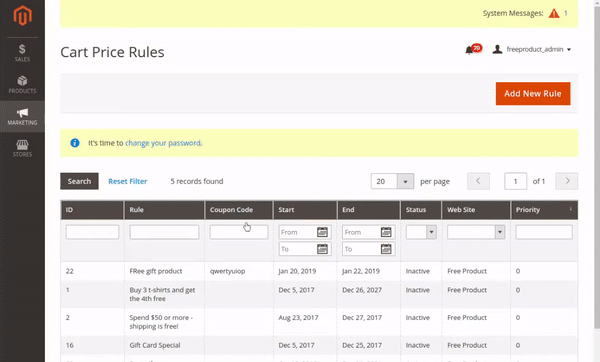Sort by Coupon Code column header

tap(239, 210)
